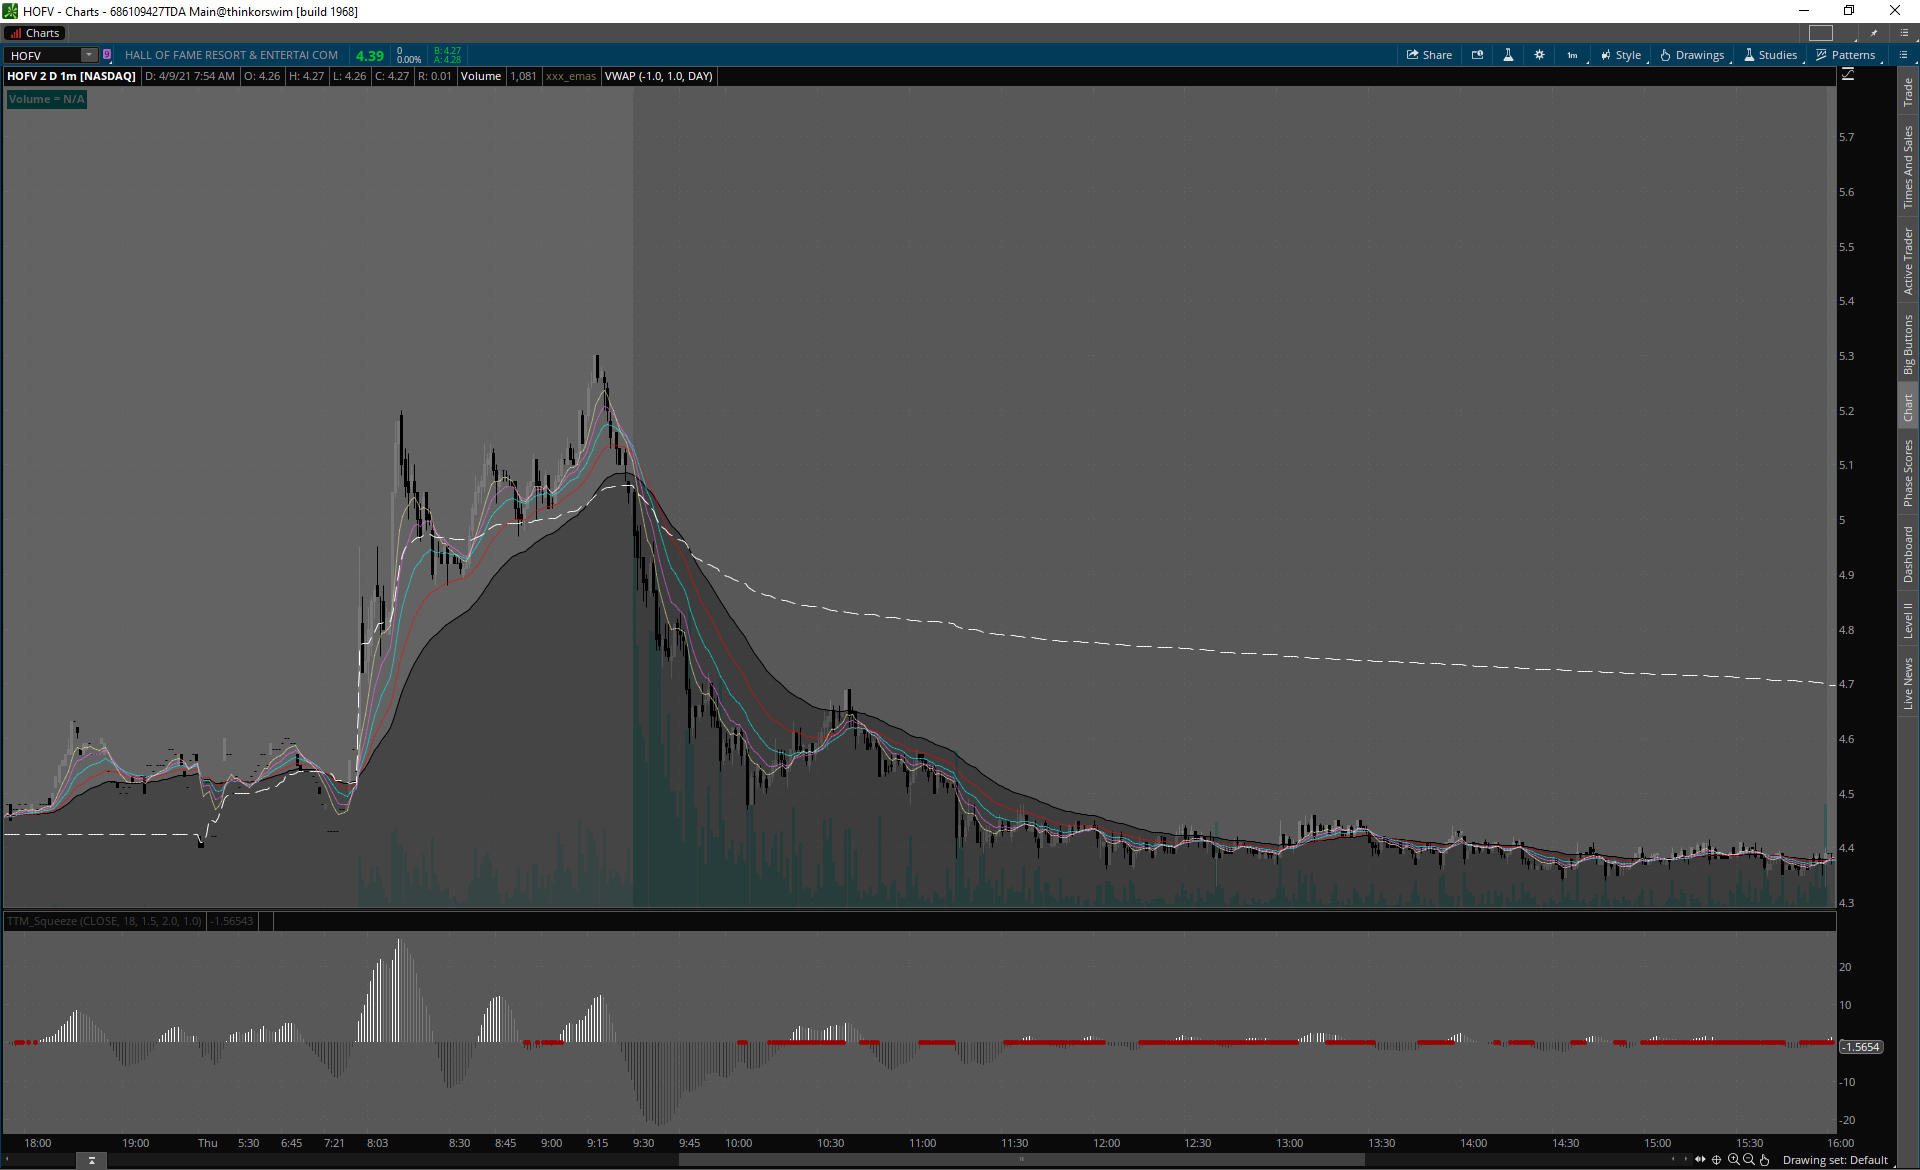The height and width of the screenshot is (1170, 1920).
Task: Switch to Times And Sales sidebar tab
Action: click(1908, 166)
